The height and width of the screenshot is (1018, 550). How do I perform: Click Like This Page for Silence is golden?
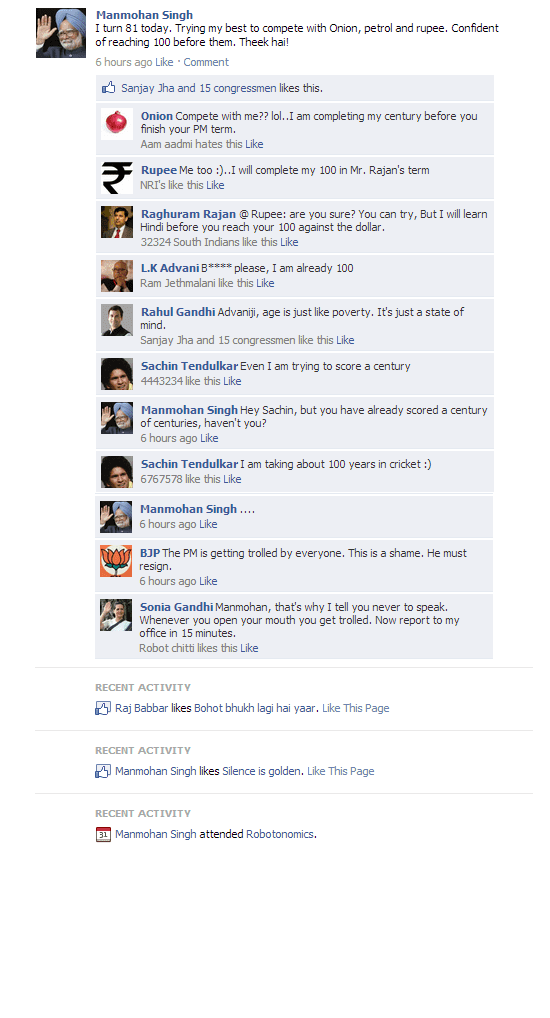click(341, 771)
